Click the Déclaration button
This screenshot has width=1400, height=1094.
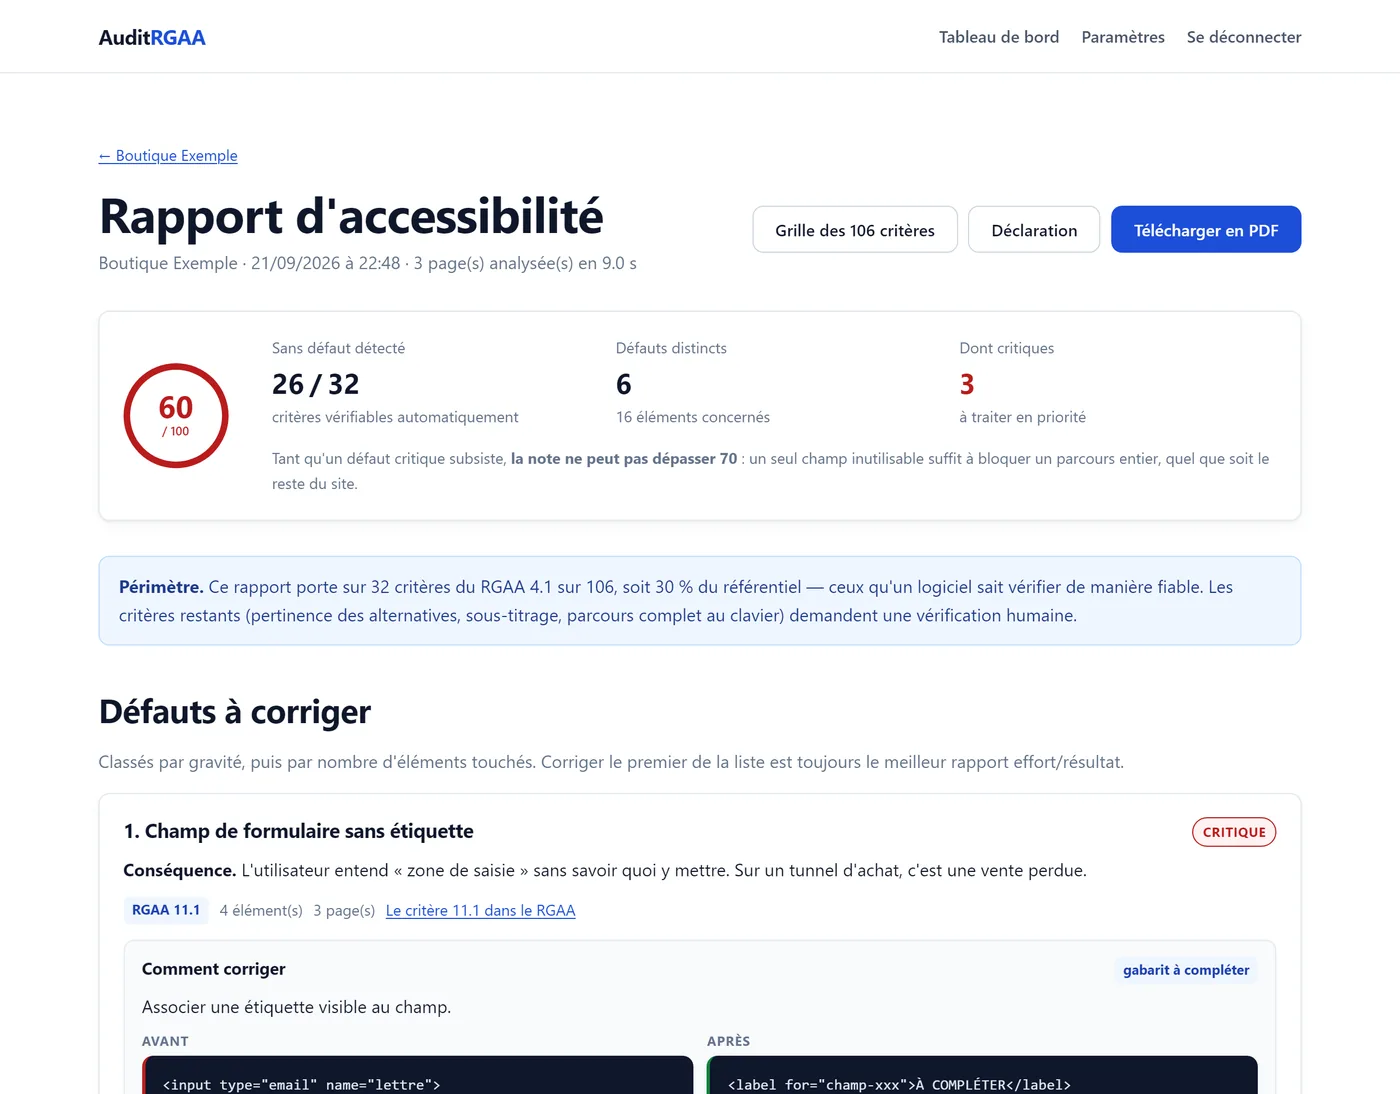point(1034,230)
